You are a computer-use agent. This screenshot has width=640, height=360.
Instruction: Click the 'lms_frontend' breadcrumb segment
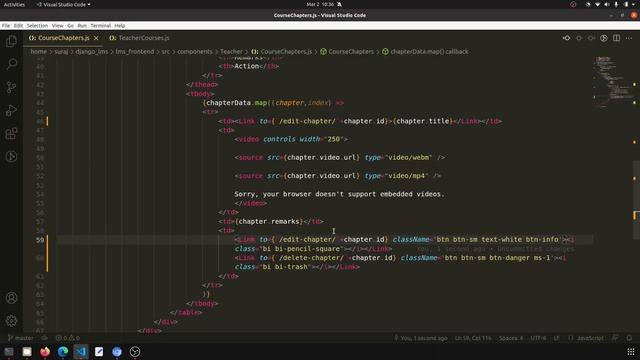135,51
